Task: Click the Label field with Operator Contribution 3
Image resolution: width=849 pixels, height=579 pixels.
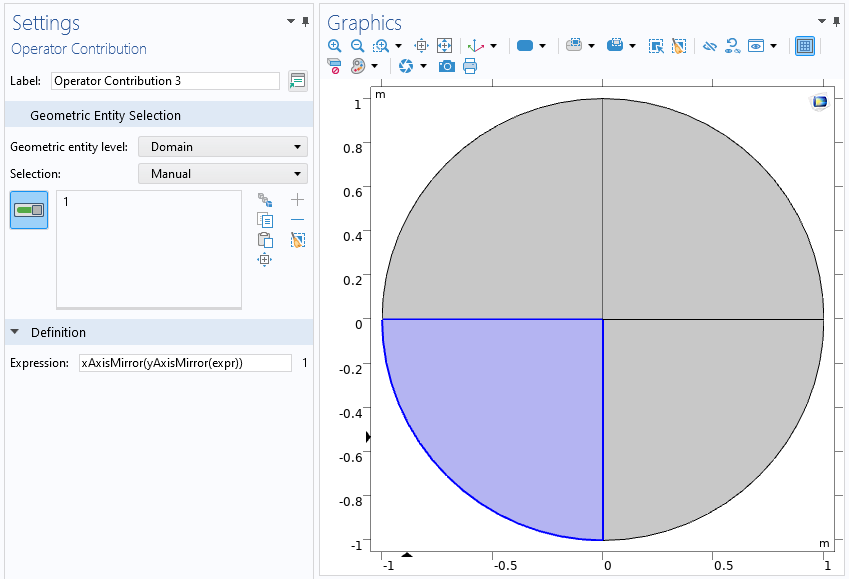Action: coord(165,81)
